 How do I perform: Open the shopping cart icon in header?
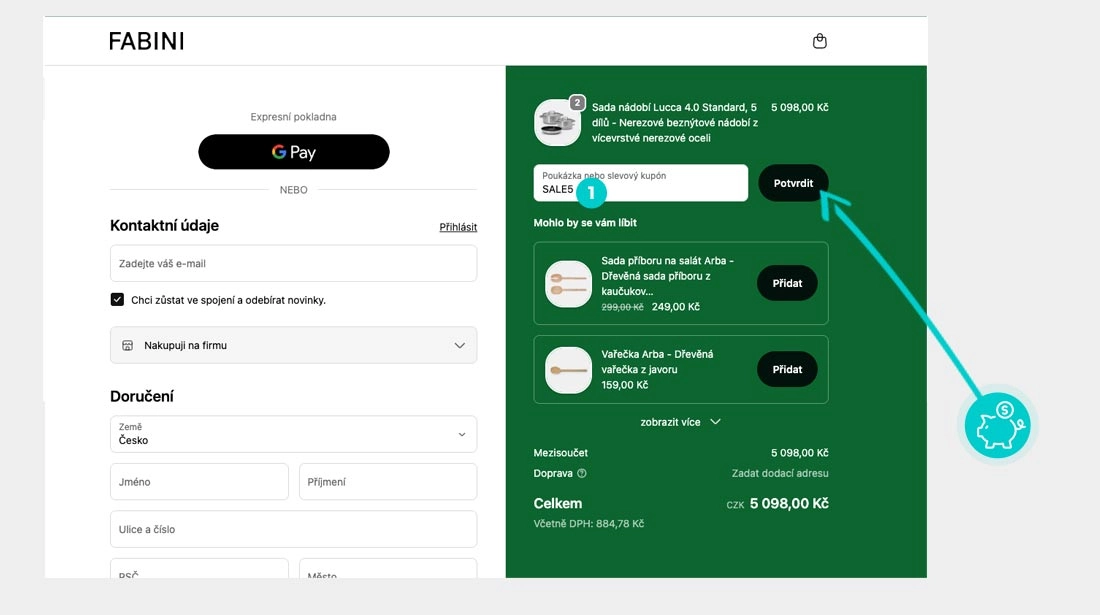click(819, 40)
